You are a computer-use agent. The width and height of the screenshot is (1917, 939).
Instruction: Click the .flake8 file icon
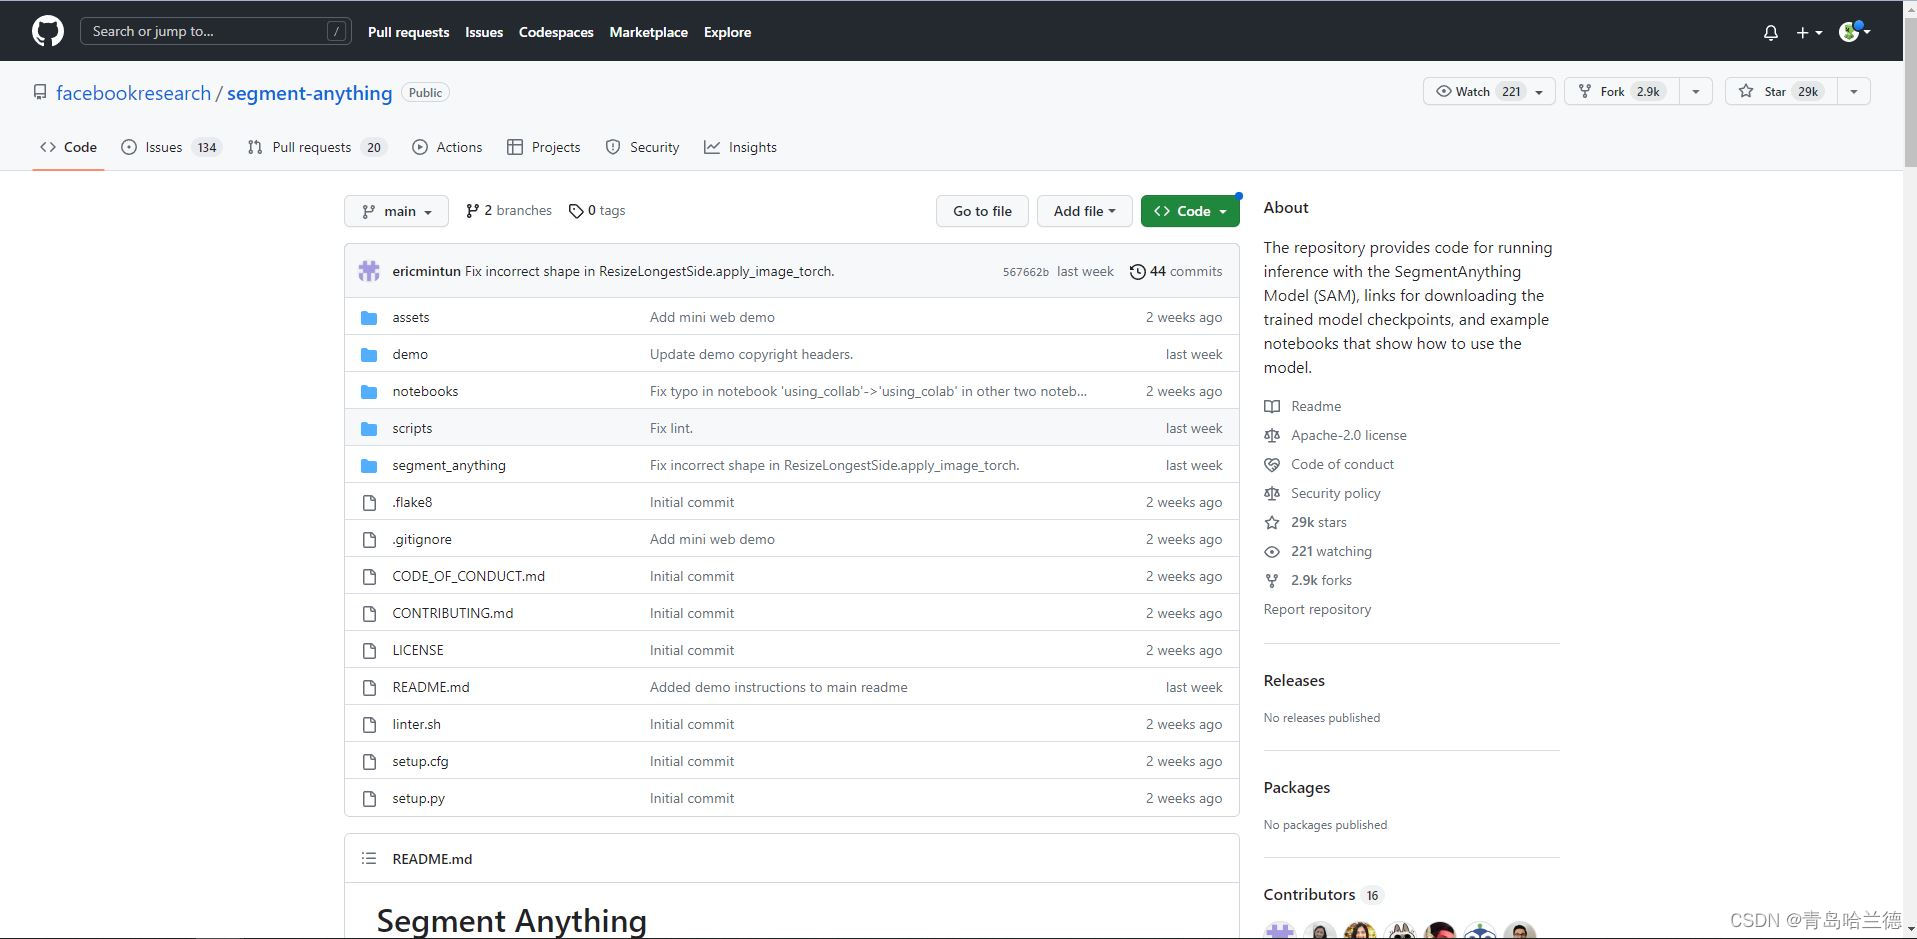pos(369,502)
